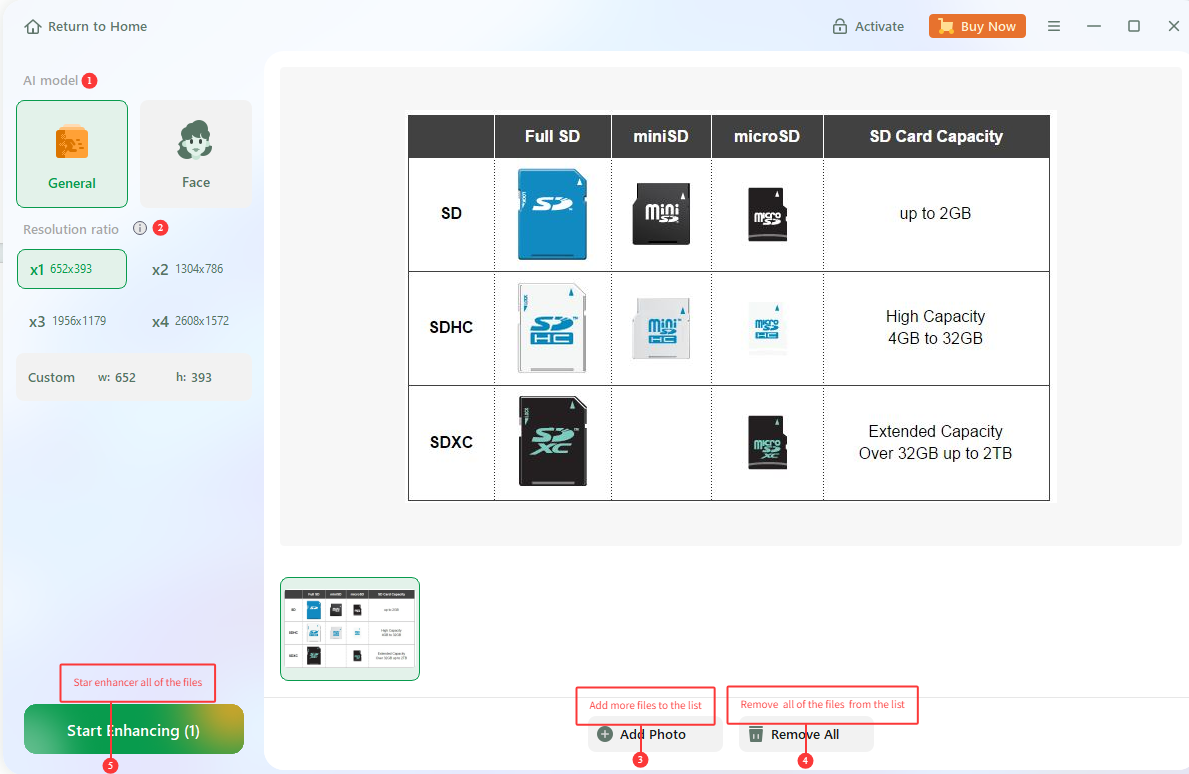Click Add Photo button

pyautogui.click(x=655, y=735)
